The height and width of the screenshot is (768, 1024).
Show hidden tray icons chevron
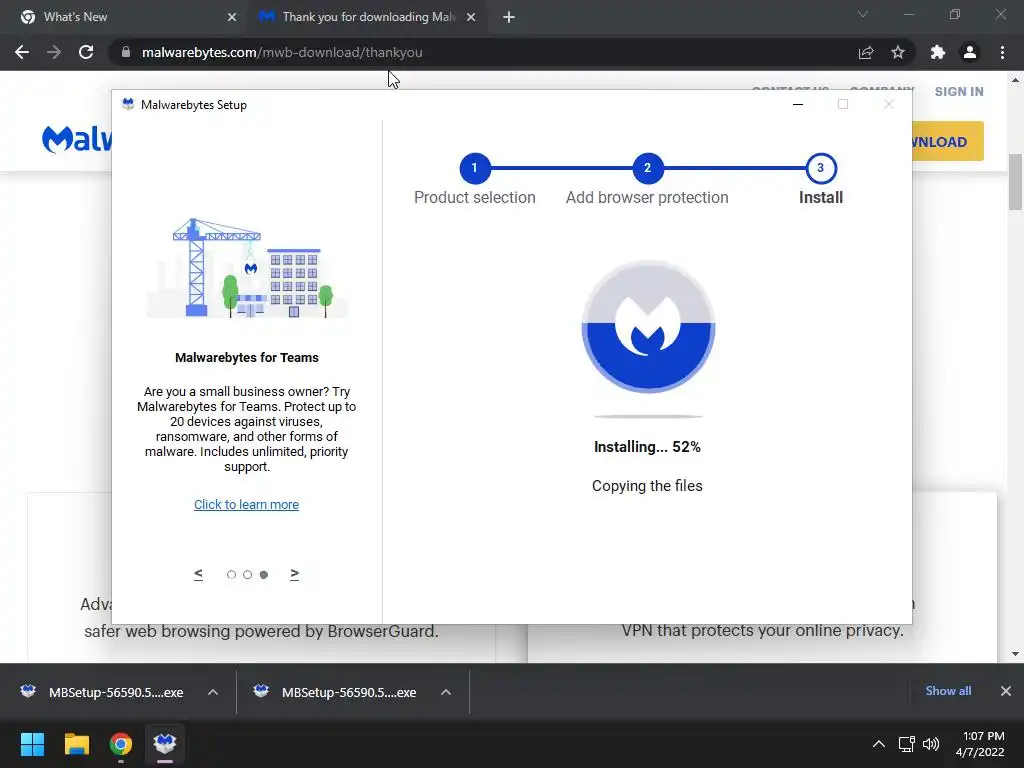(879, 744)
